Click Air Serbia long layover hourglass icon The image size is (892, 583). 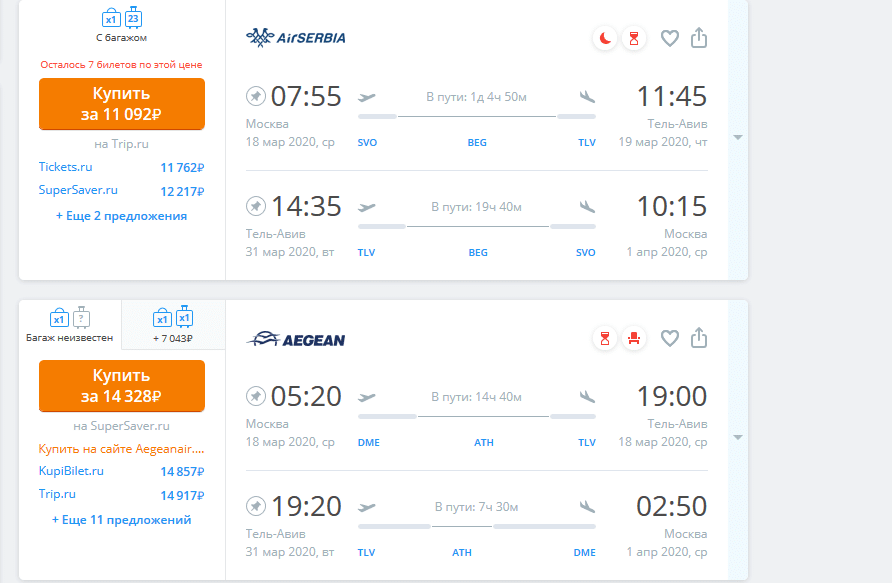click(634, 39)
